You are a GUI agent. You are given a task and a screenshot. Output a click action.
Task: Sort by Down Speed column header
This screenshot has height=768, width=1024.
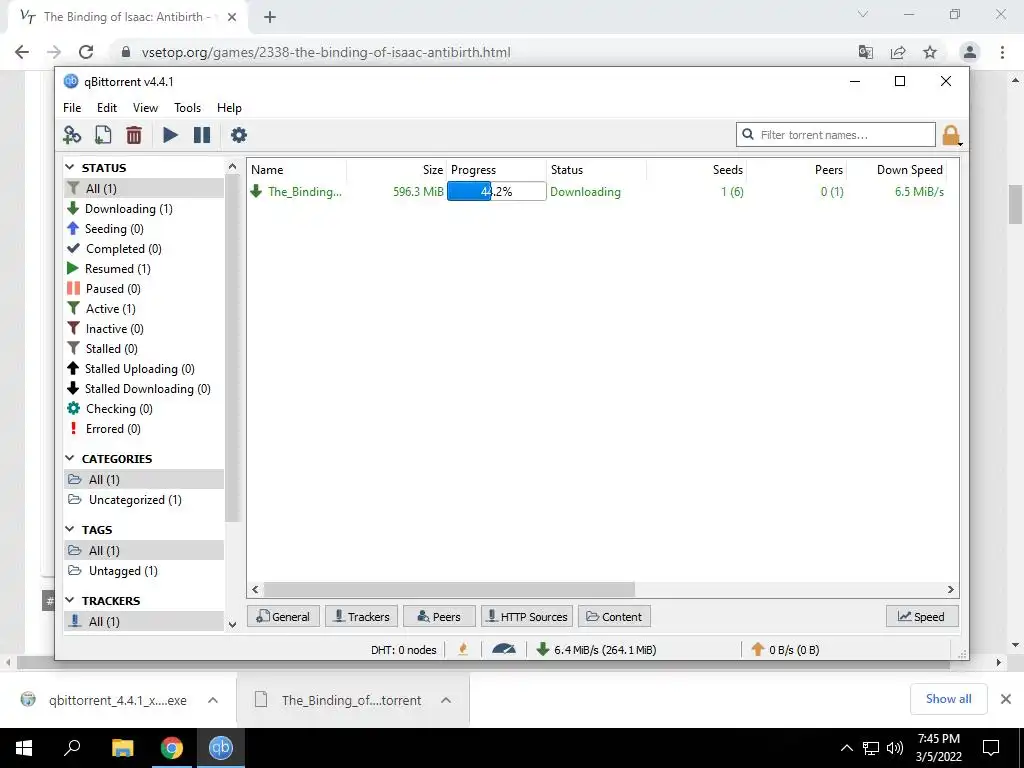tap(897, 170)
